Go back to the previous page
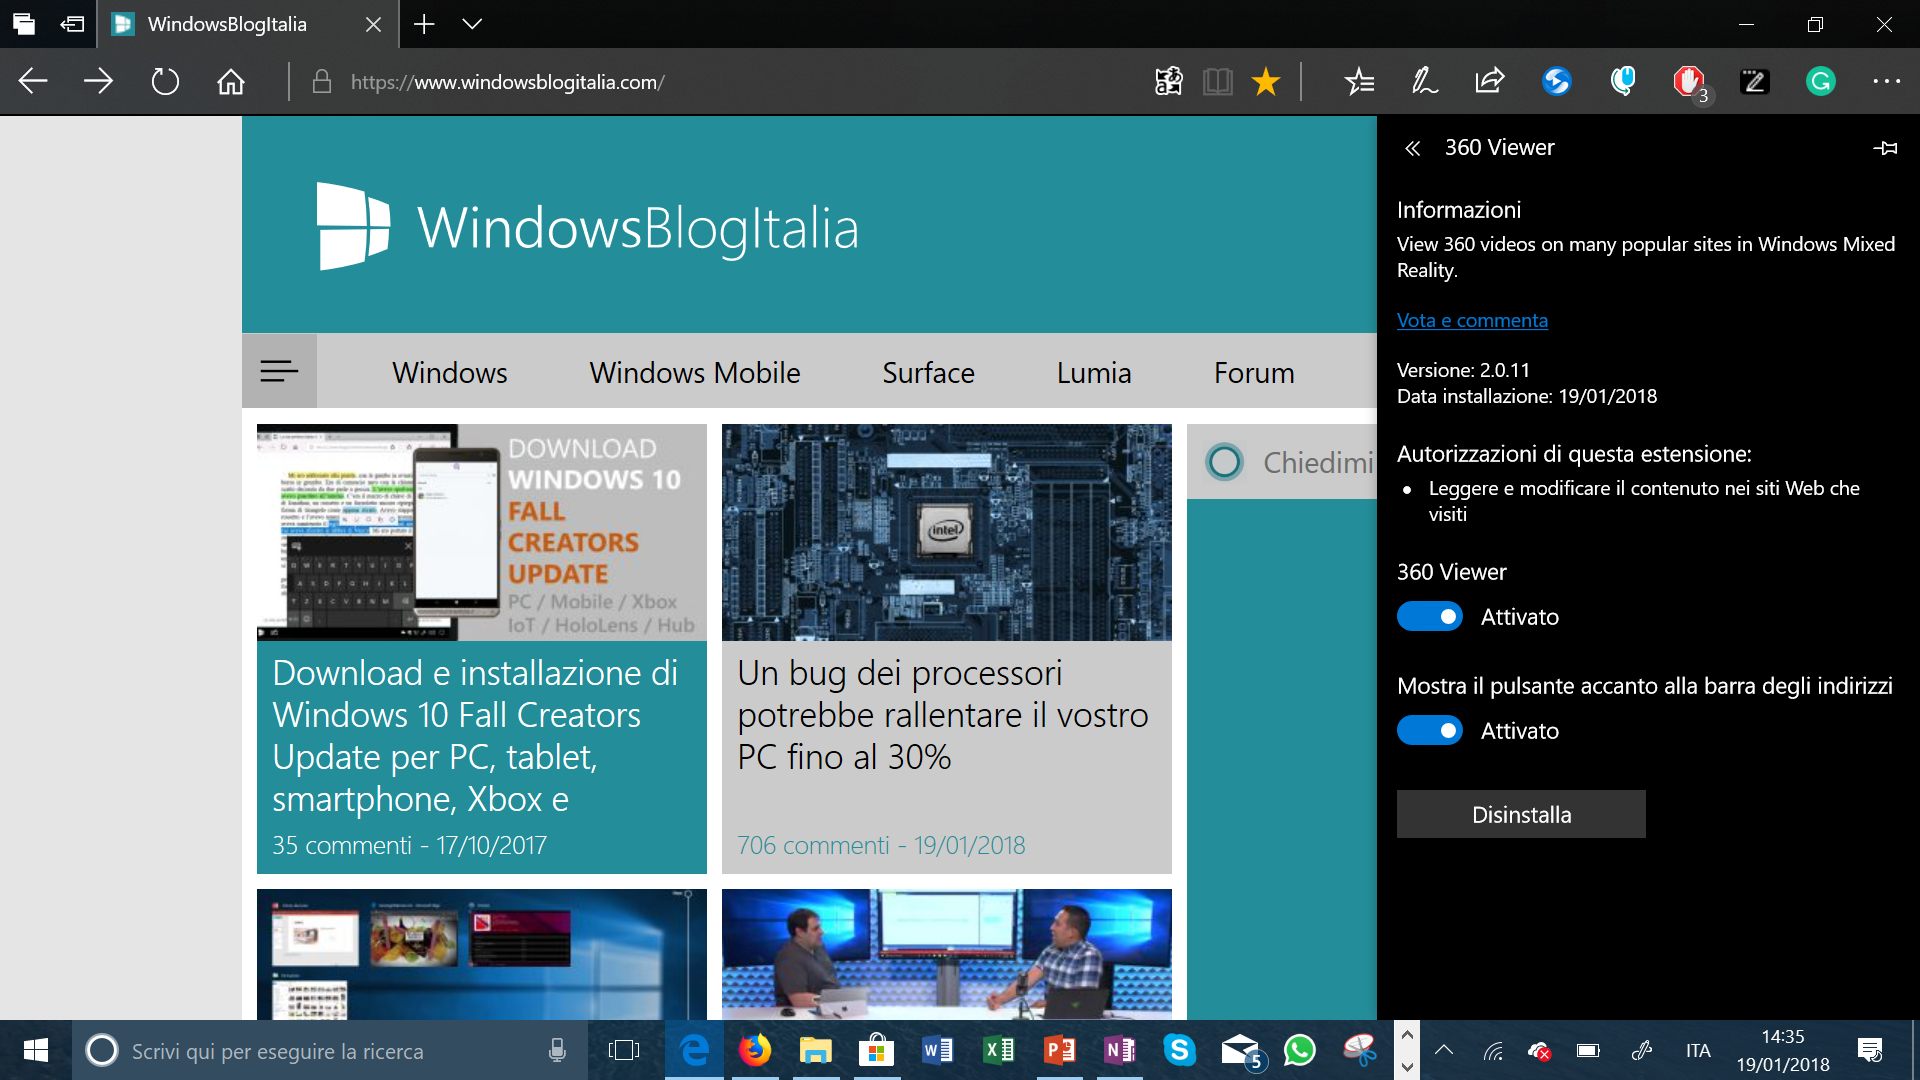Screen dimensions: 1920x1080 (x=33, y=81)
